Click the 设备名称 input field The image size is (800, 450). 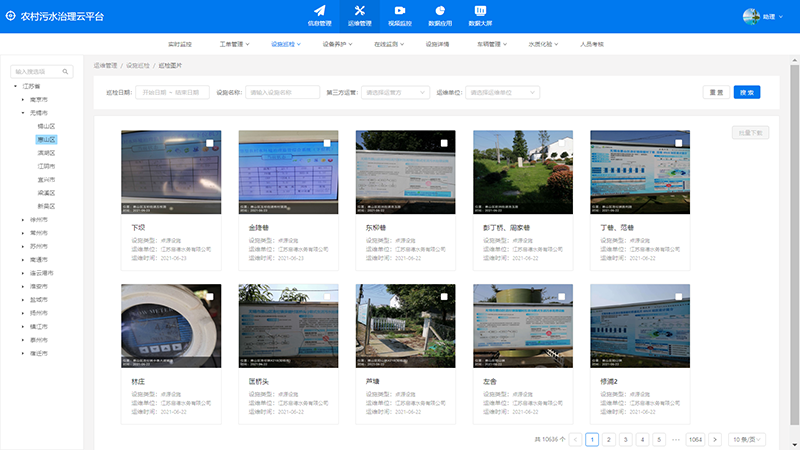[281, 92]
